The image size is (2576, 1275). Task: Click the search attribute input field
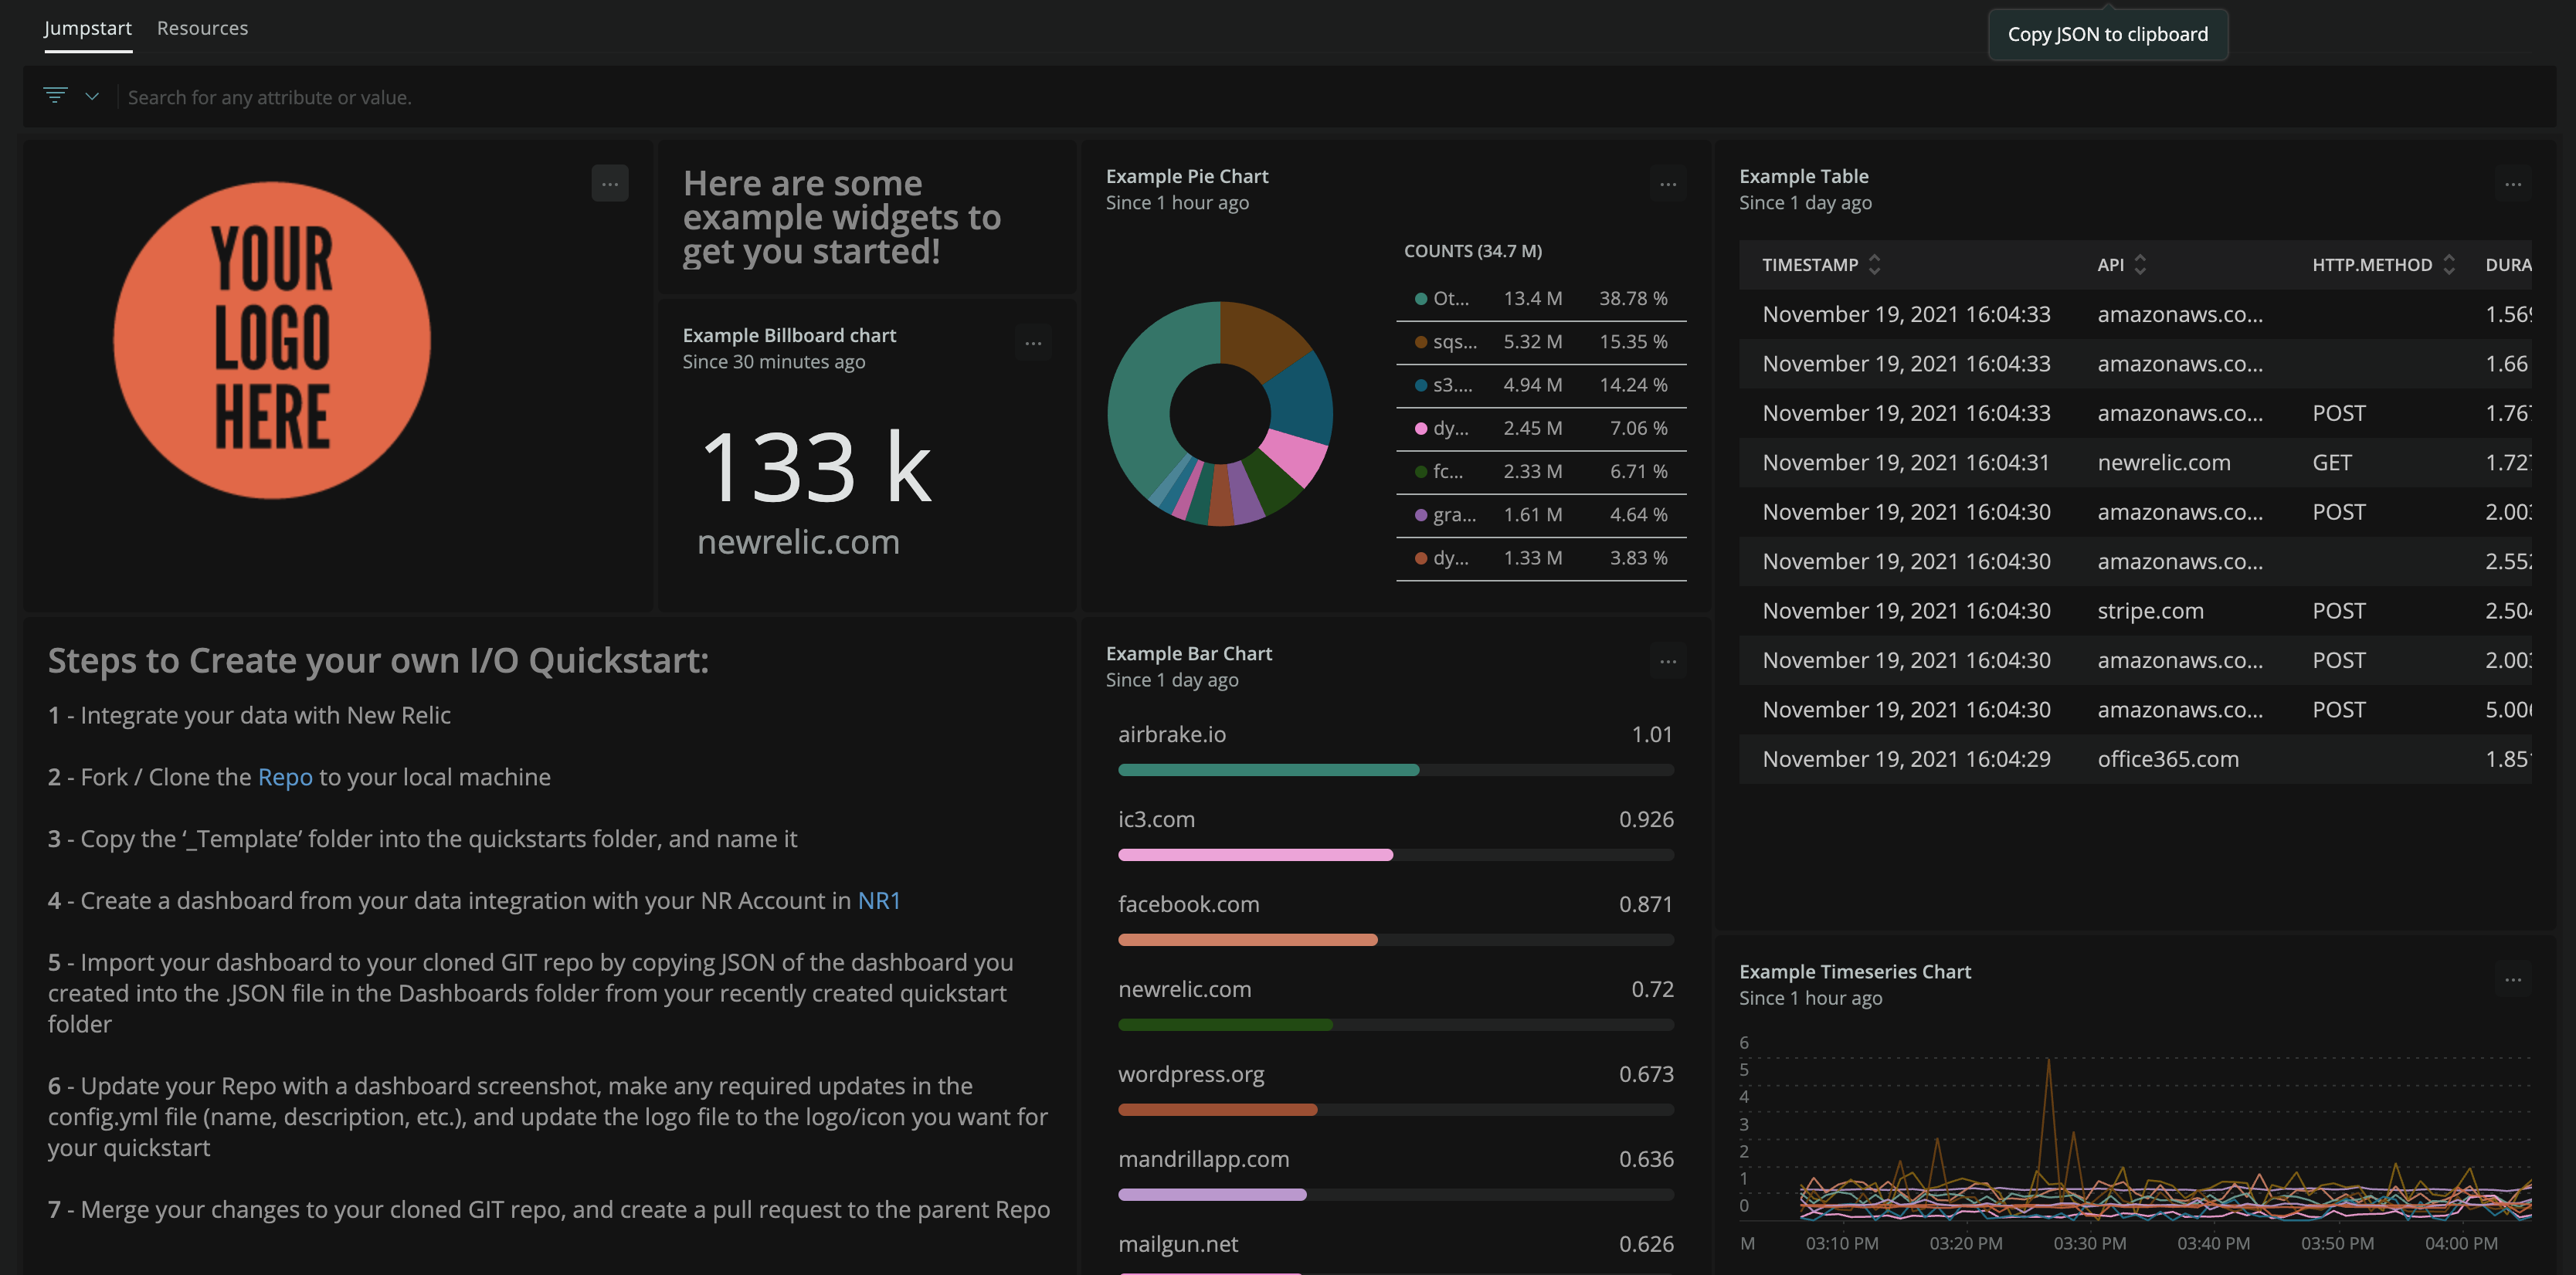(x=270, y=98)
